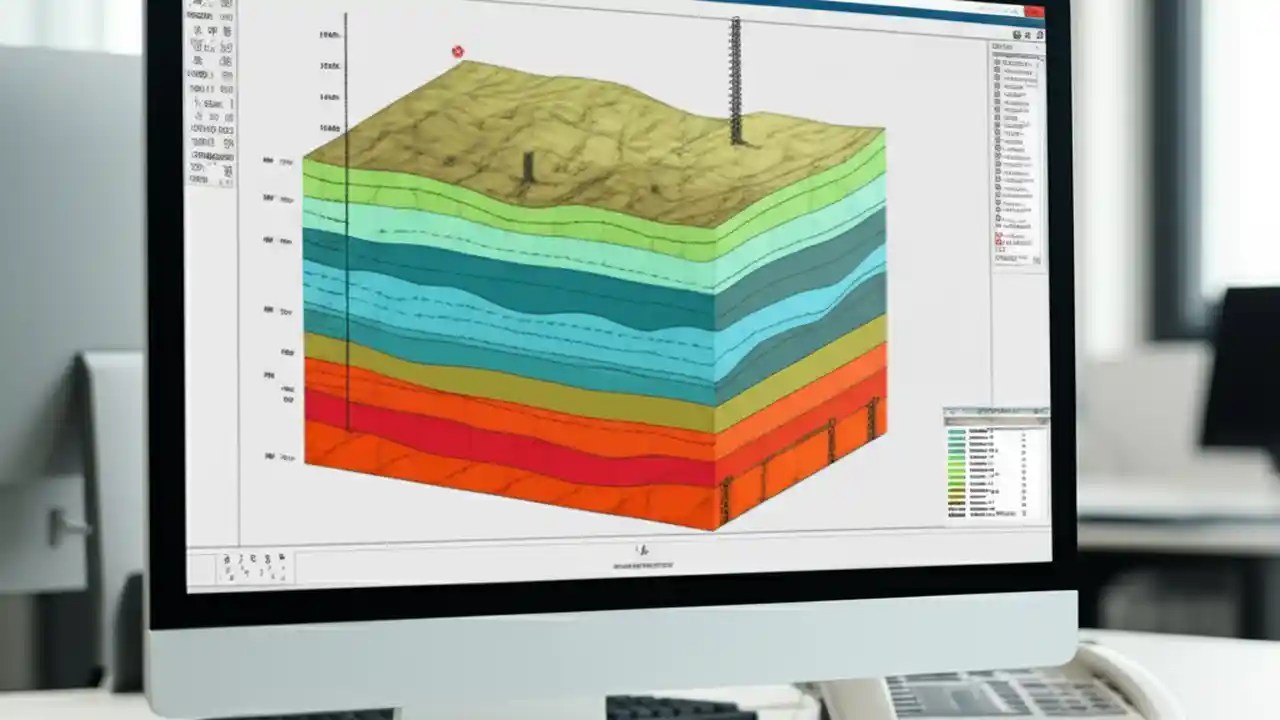Toggle the red-marked item near the tree bottom

pyautogui.click(x=999, y=235)
